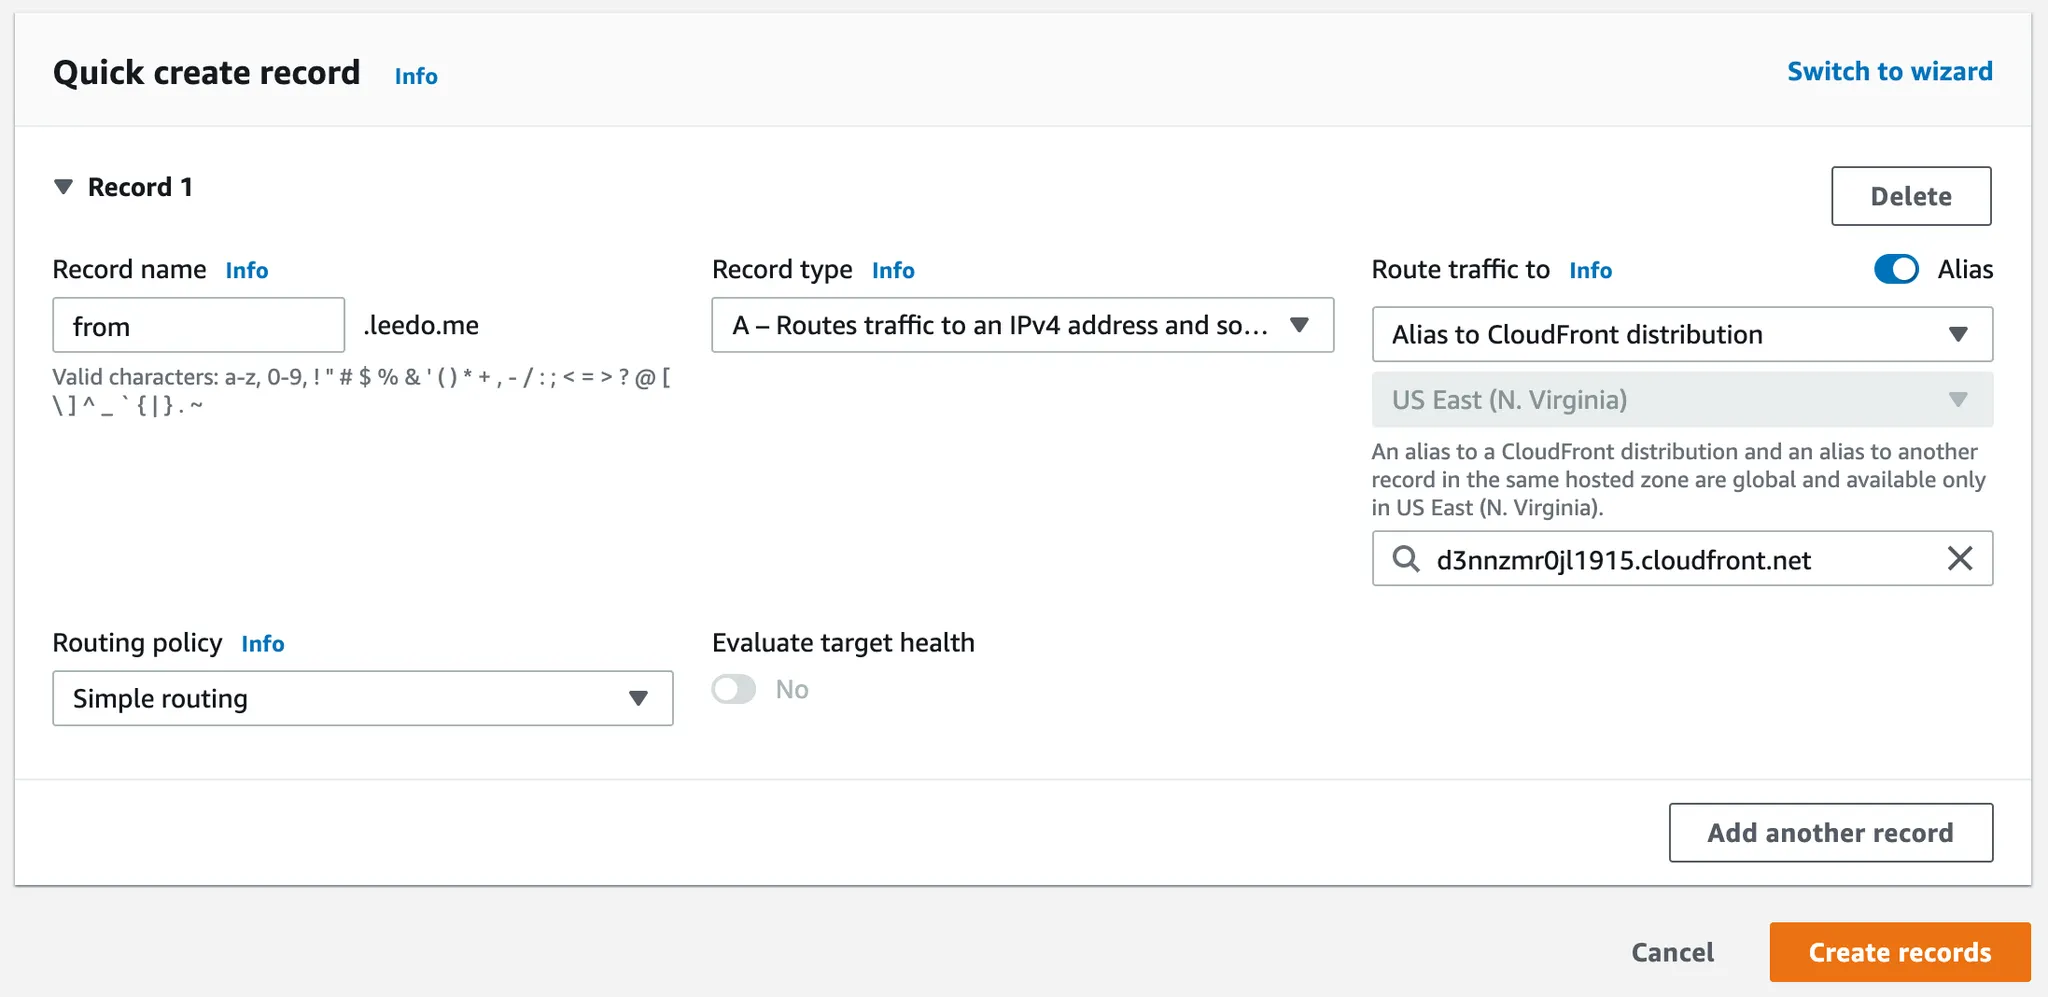2048x997 pixels.
Task: Toggle Evaluate target health switch
Action: pos(734,689)
